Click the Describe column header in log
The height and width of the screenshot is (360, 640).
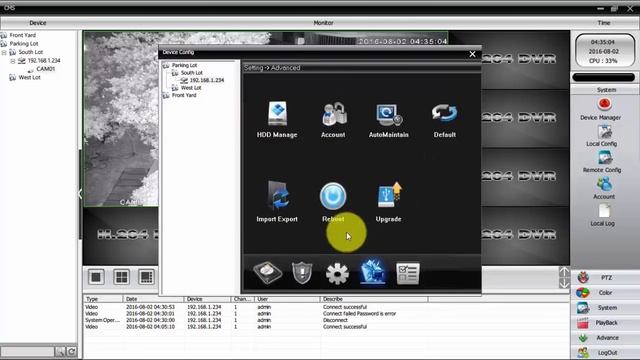[373, 299]
